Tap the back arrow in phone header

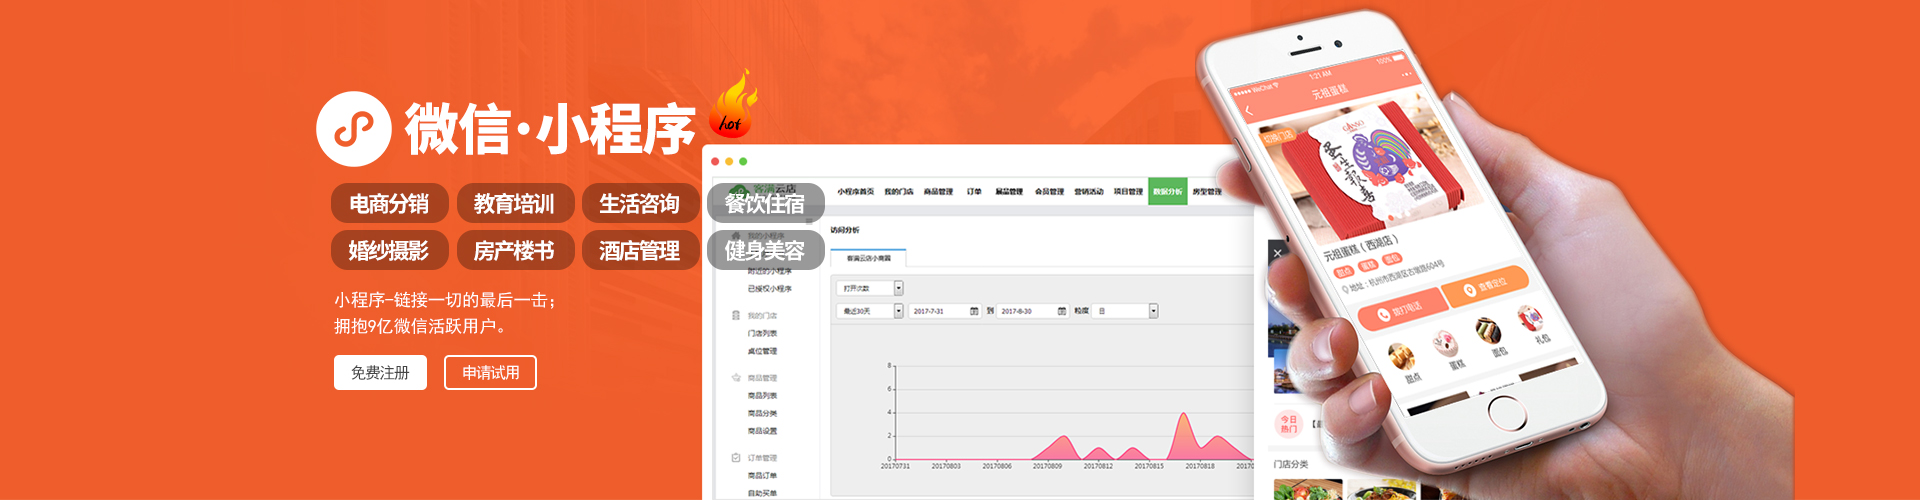(1249, 111)
